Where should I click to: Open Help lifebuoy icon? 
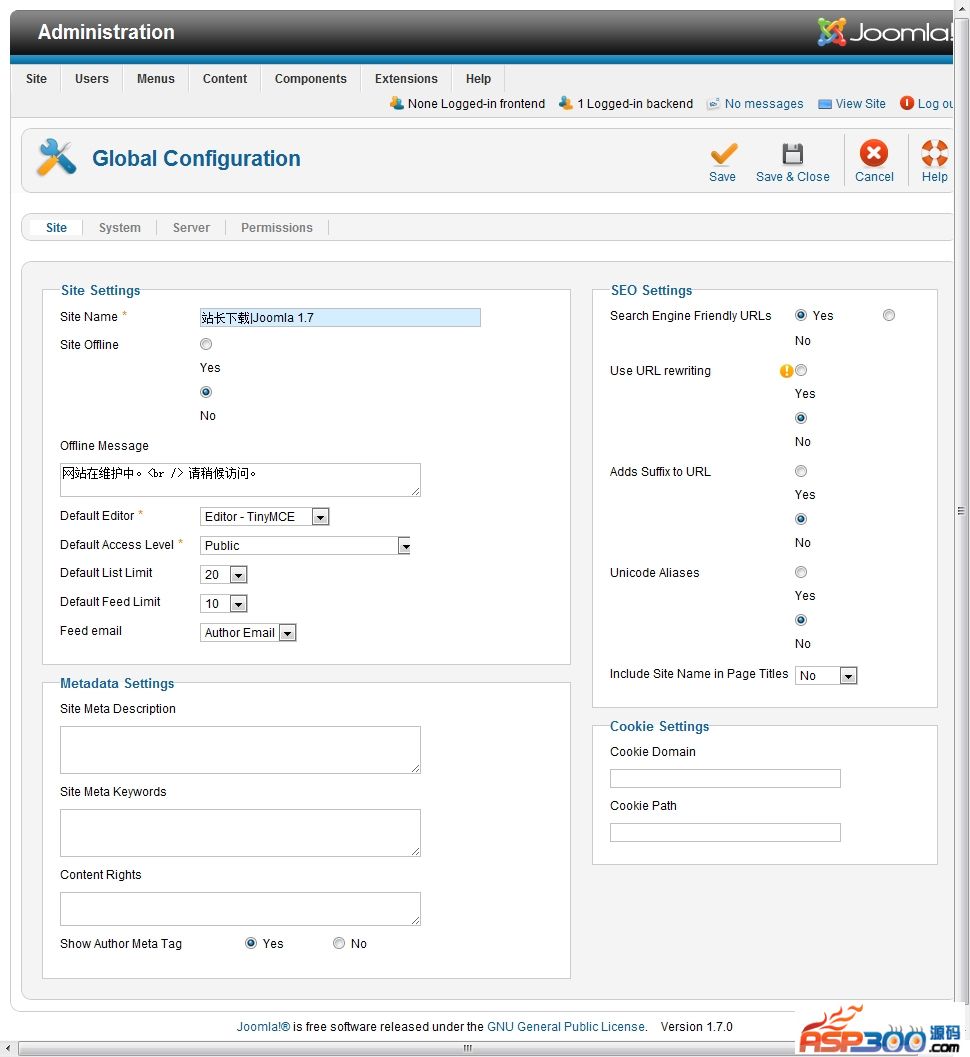[x=934, y=153]
